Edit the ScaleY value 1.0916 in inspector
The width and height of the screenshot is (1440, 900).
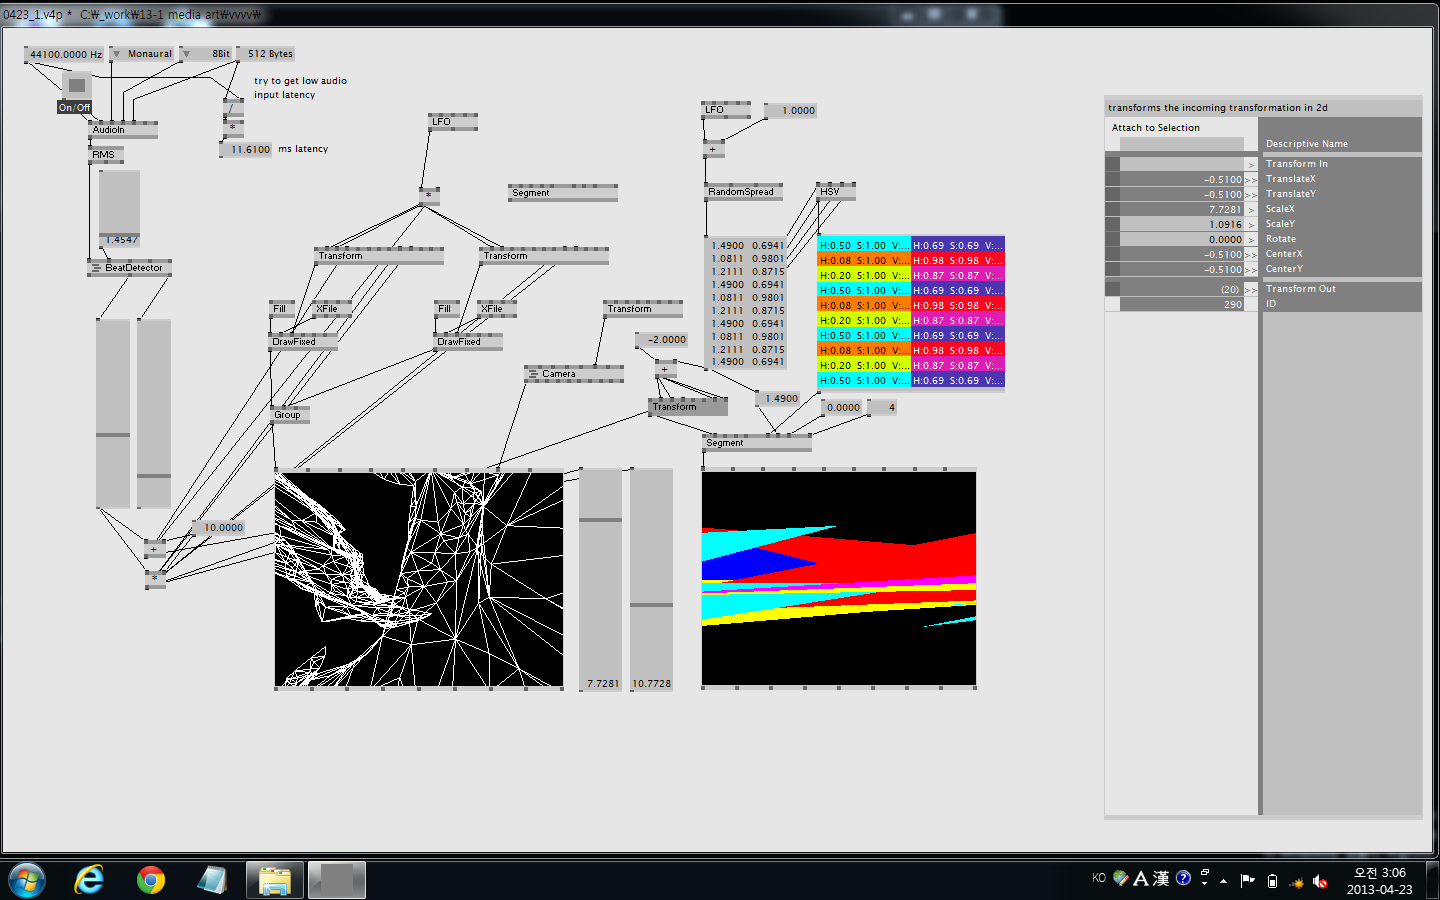(x=1181, y=225)
